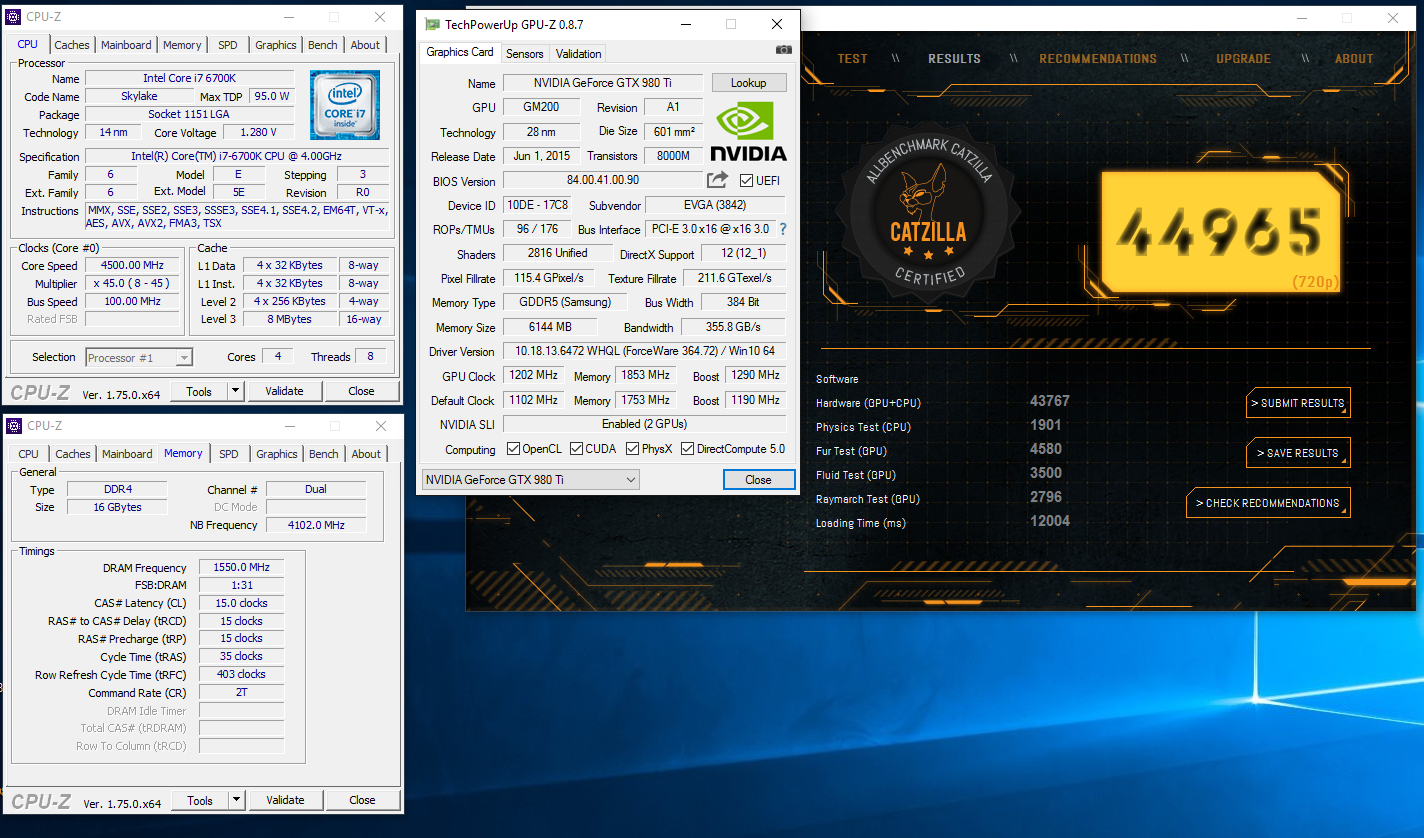Switch to Sensors tab in GPU-Z
This screenshot has height=838, width=1424.
click(x=525, y=54)
